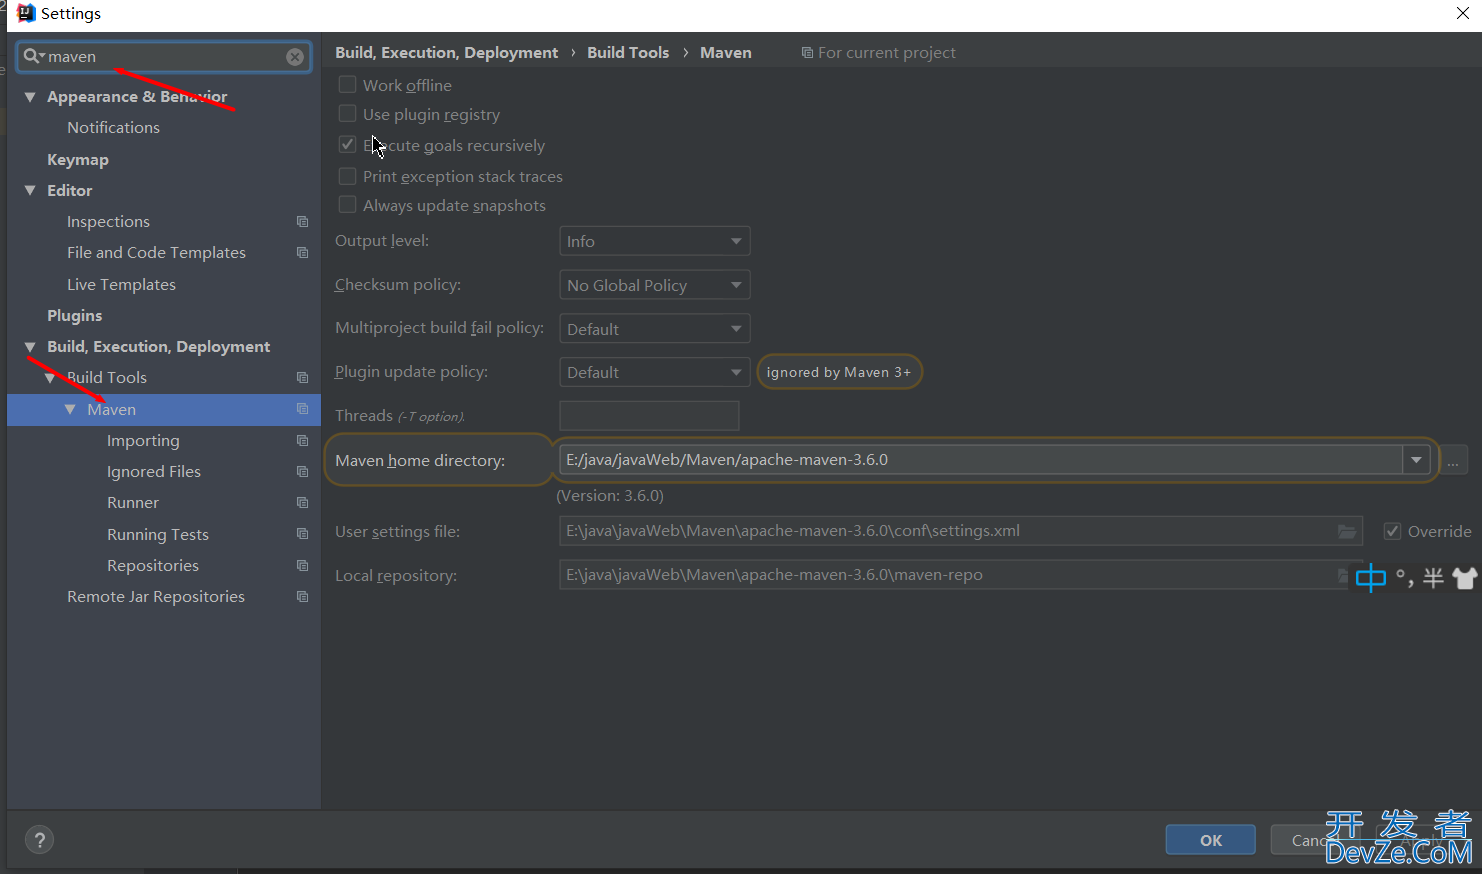Open the Maven home directory dropdown arrow
This screenshot has height=874, width=1482.
click(x=1416, y=460)
